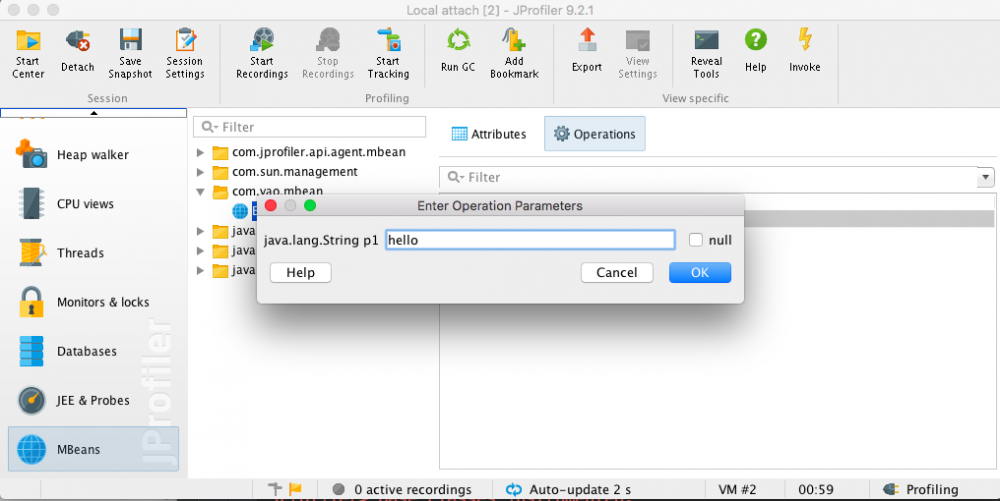Select the MBean globe node under com.yao.mbean

click(240, 210)
